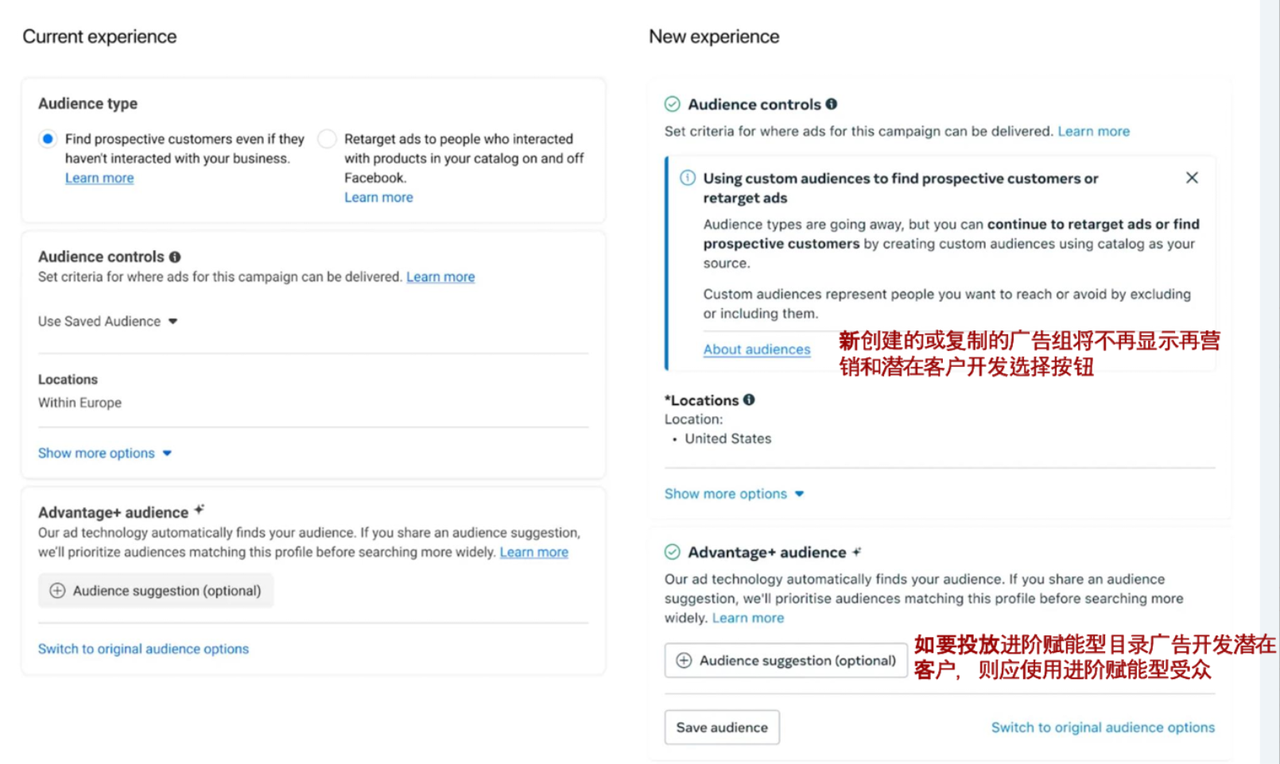Viewport: 1280px width, 764px height.
Task: Click right-side Switch to original audience options
Action: click(x=1103, y=728)
